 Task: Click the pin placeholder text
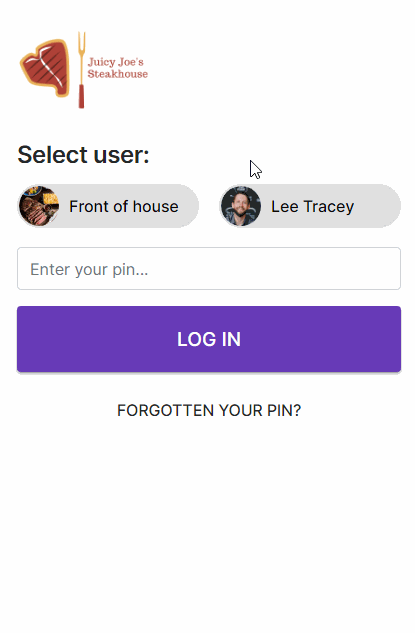pyautogui.click(x=89, y=269)
